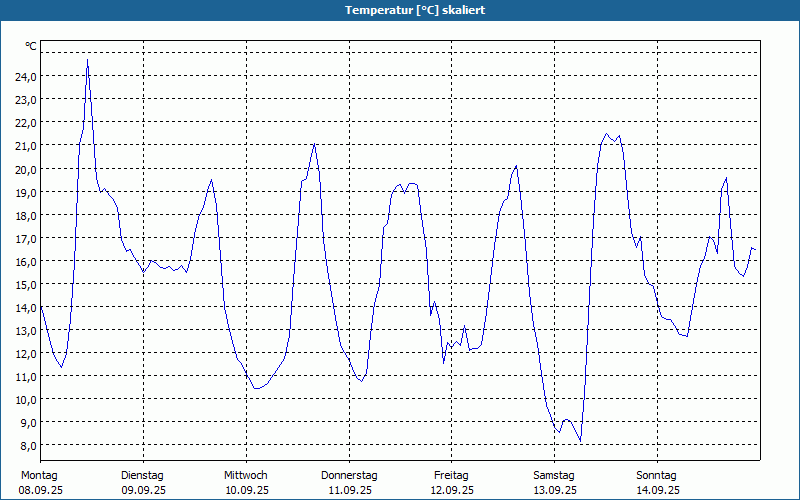
Task: Select the 10,0 y-axis value
Action: [x=26, y=399]
